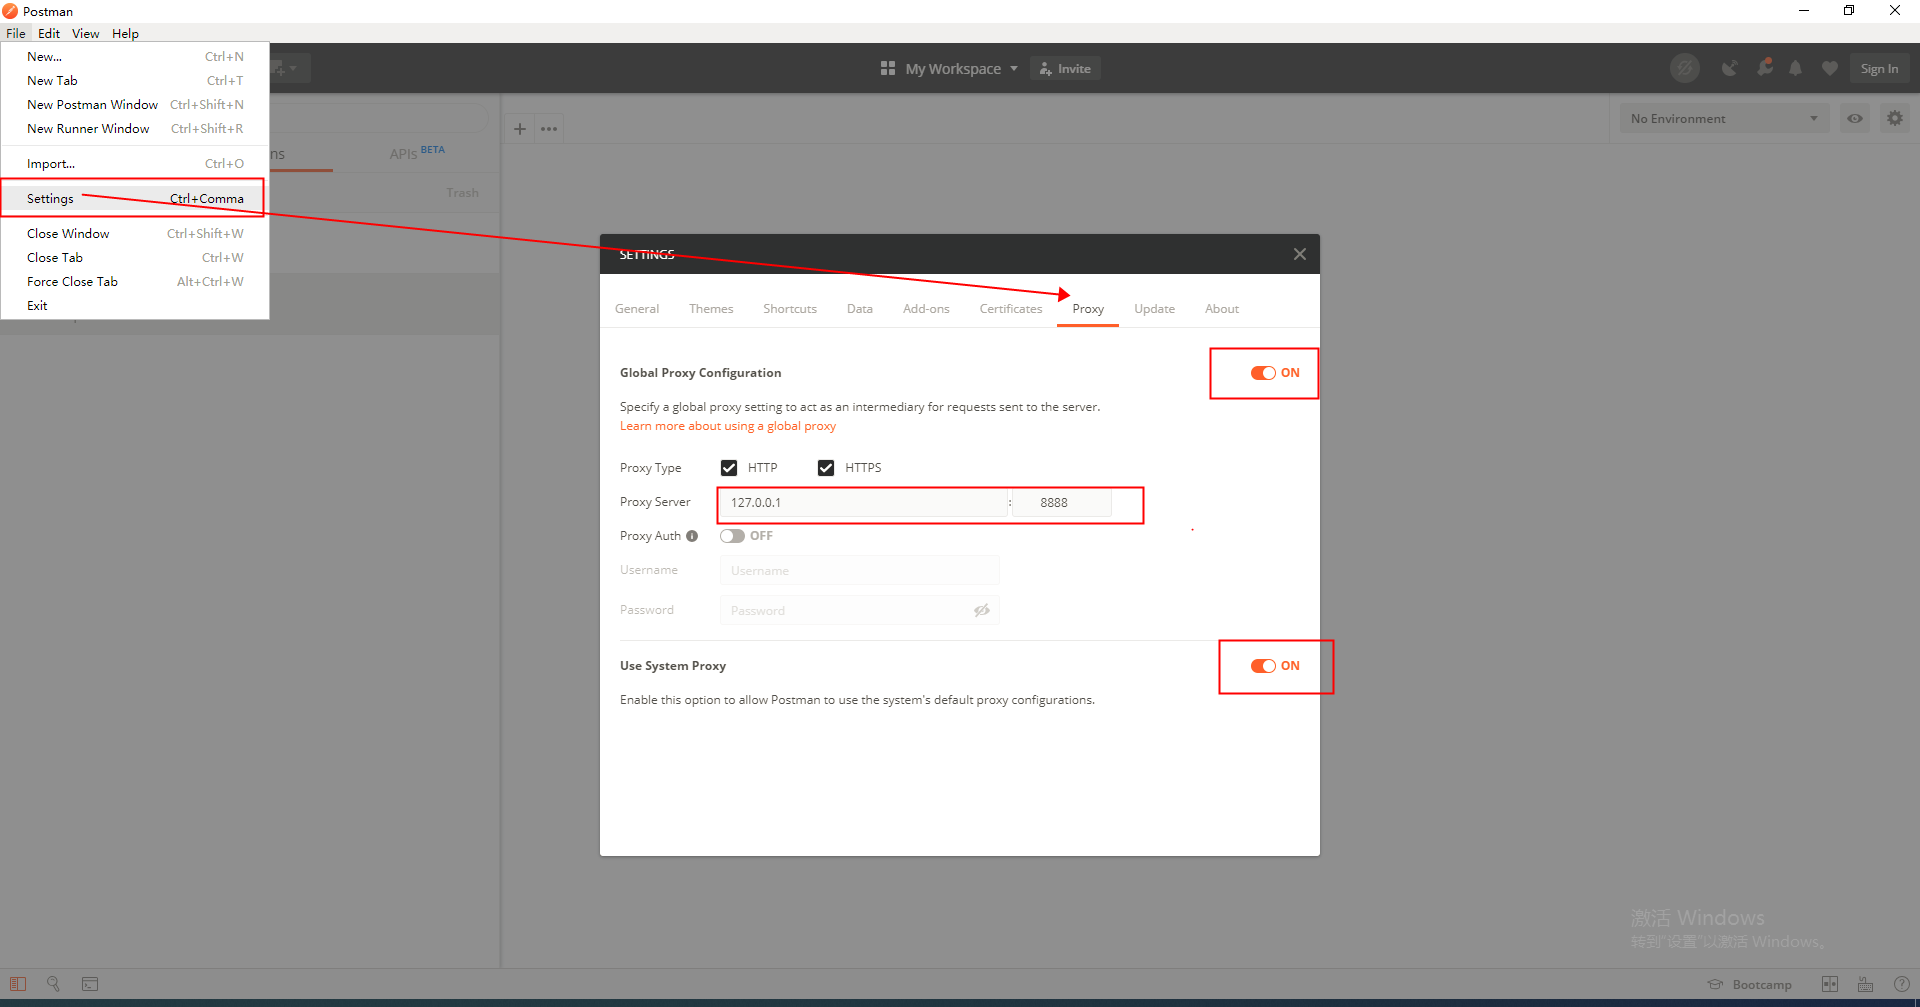This screenshot has height=1007, width=1920.
Task: Open environment quick look eye icon
Action: click(1855, 118)
